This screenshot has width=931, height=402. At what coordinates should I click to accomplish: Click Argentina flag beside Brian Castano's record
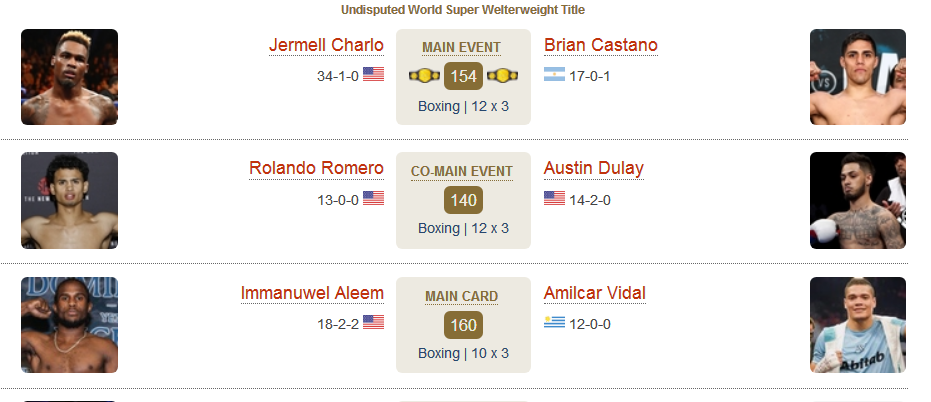555,74
